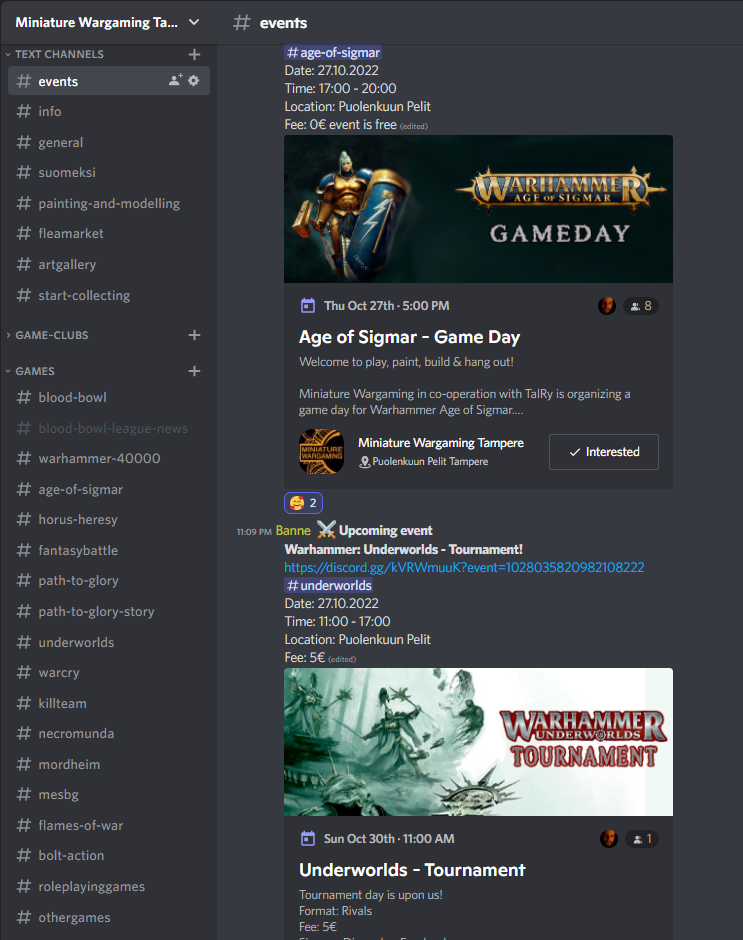The height and width of the screenshot is (940, 743).
Task: Open painting-and-modelling channel
Action: click(109, 204)
